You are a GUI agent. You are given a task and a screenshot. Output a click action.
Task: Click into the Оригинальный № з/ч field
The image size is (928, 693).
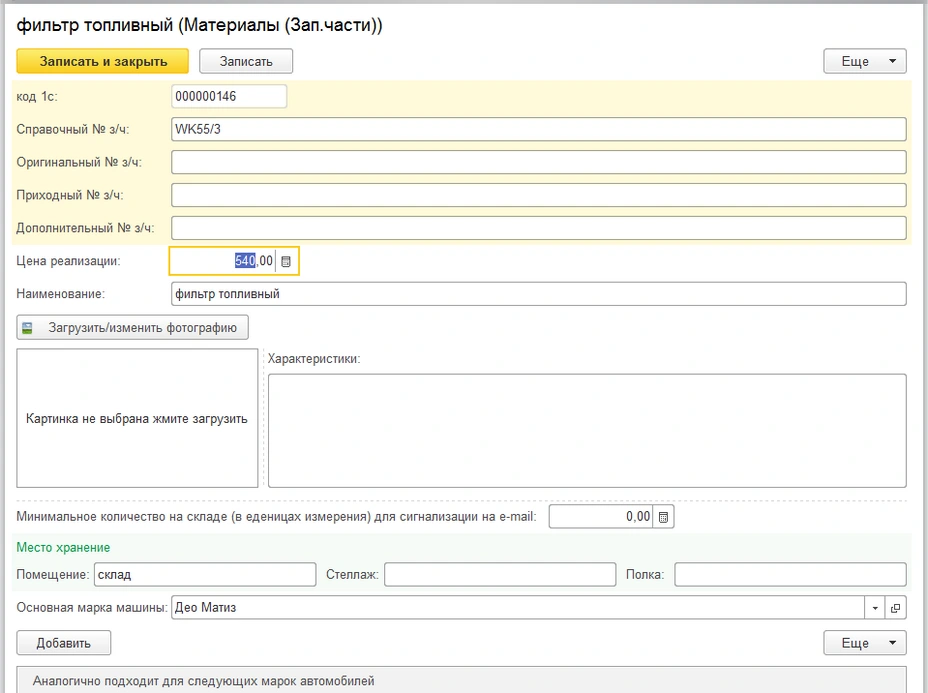coord(538,162)
